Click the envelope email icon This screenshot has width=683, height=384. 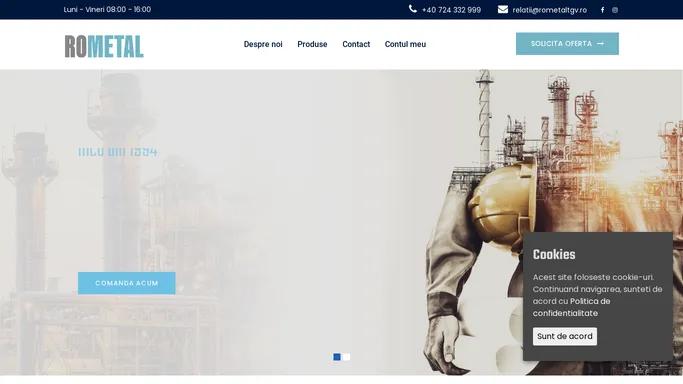coord(503,9)
